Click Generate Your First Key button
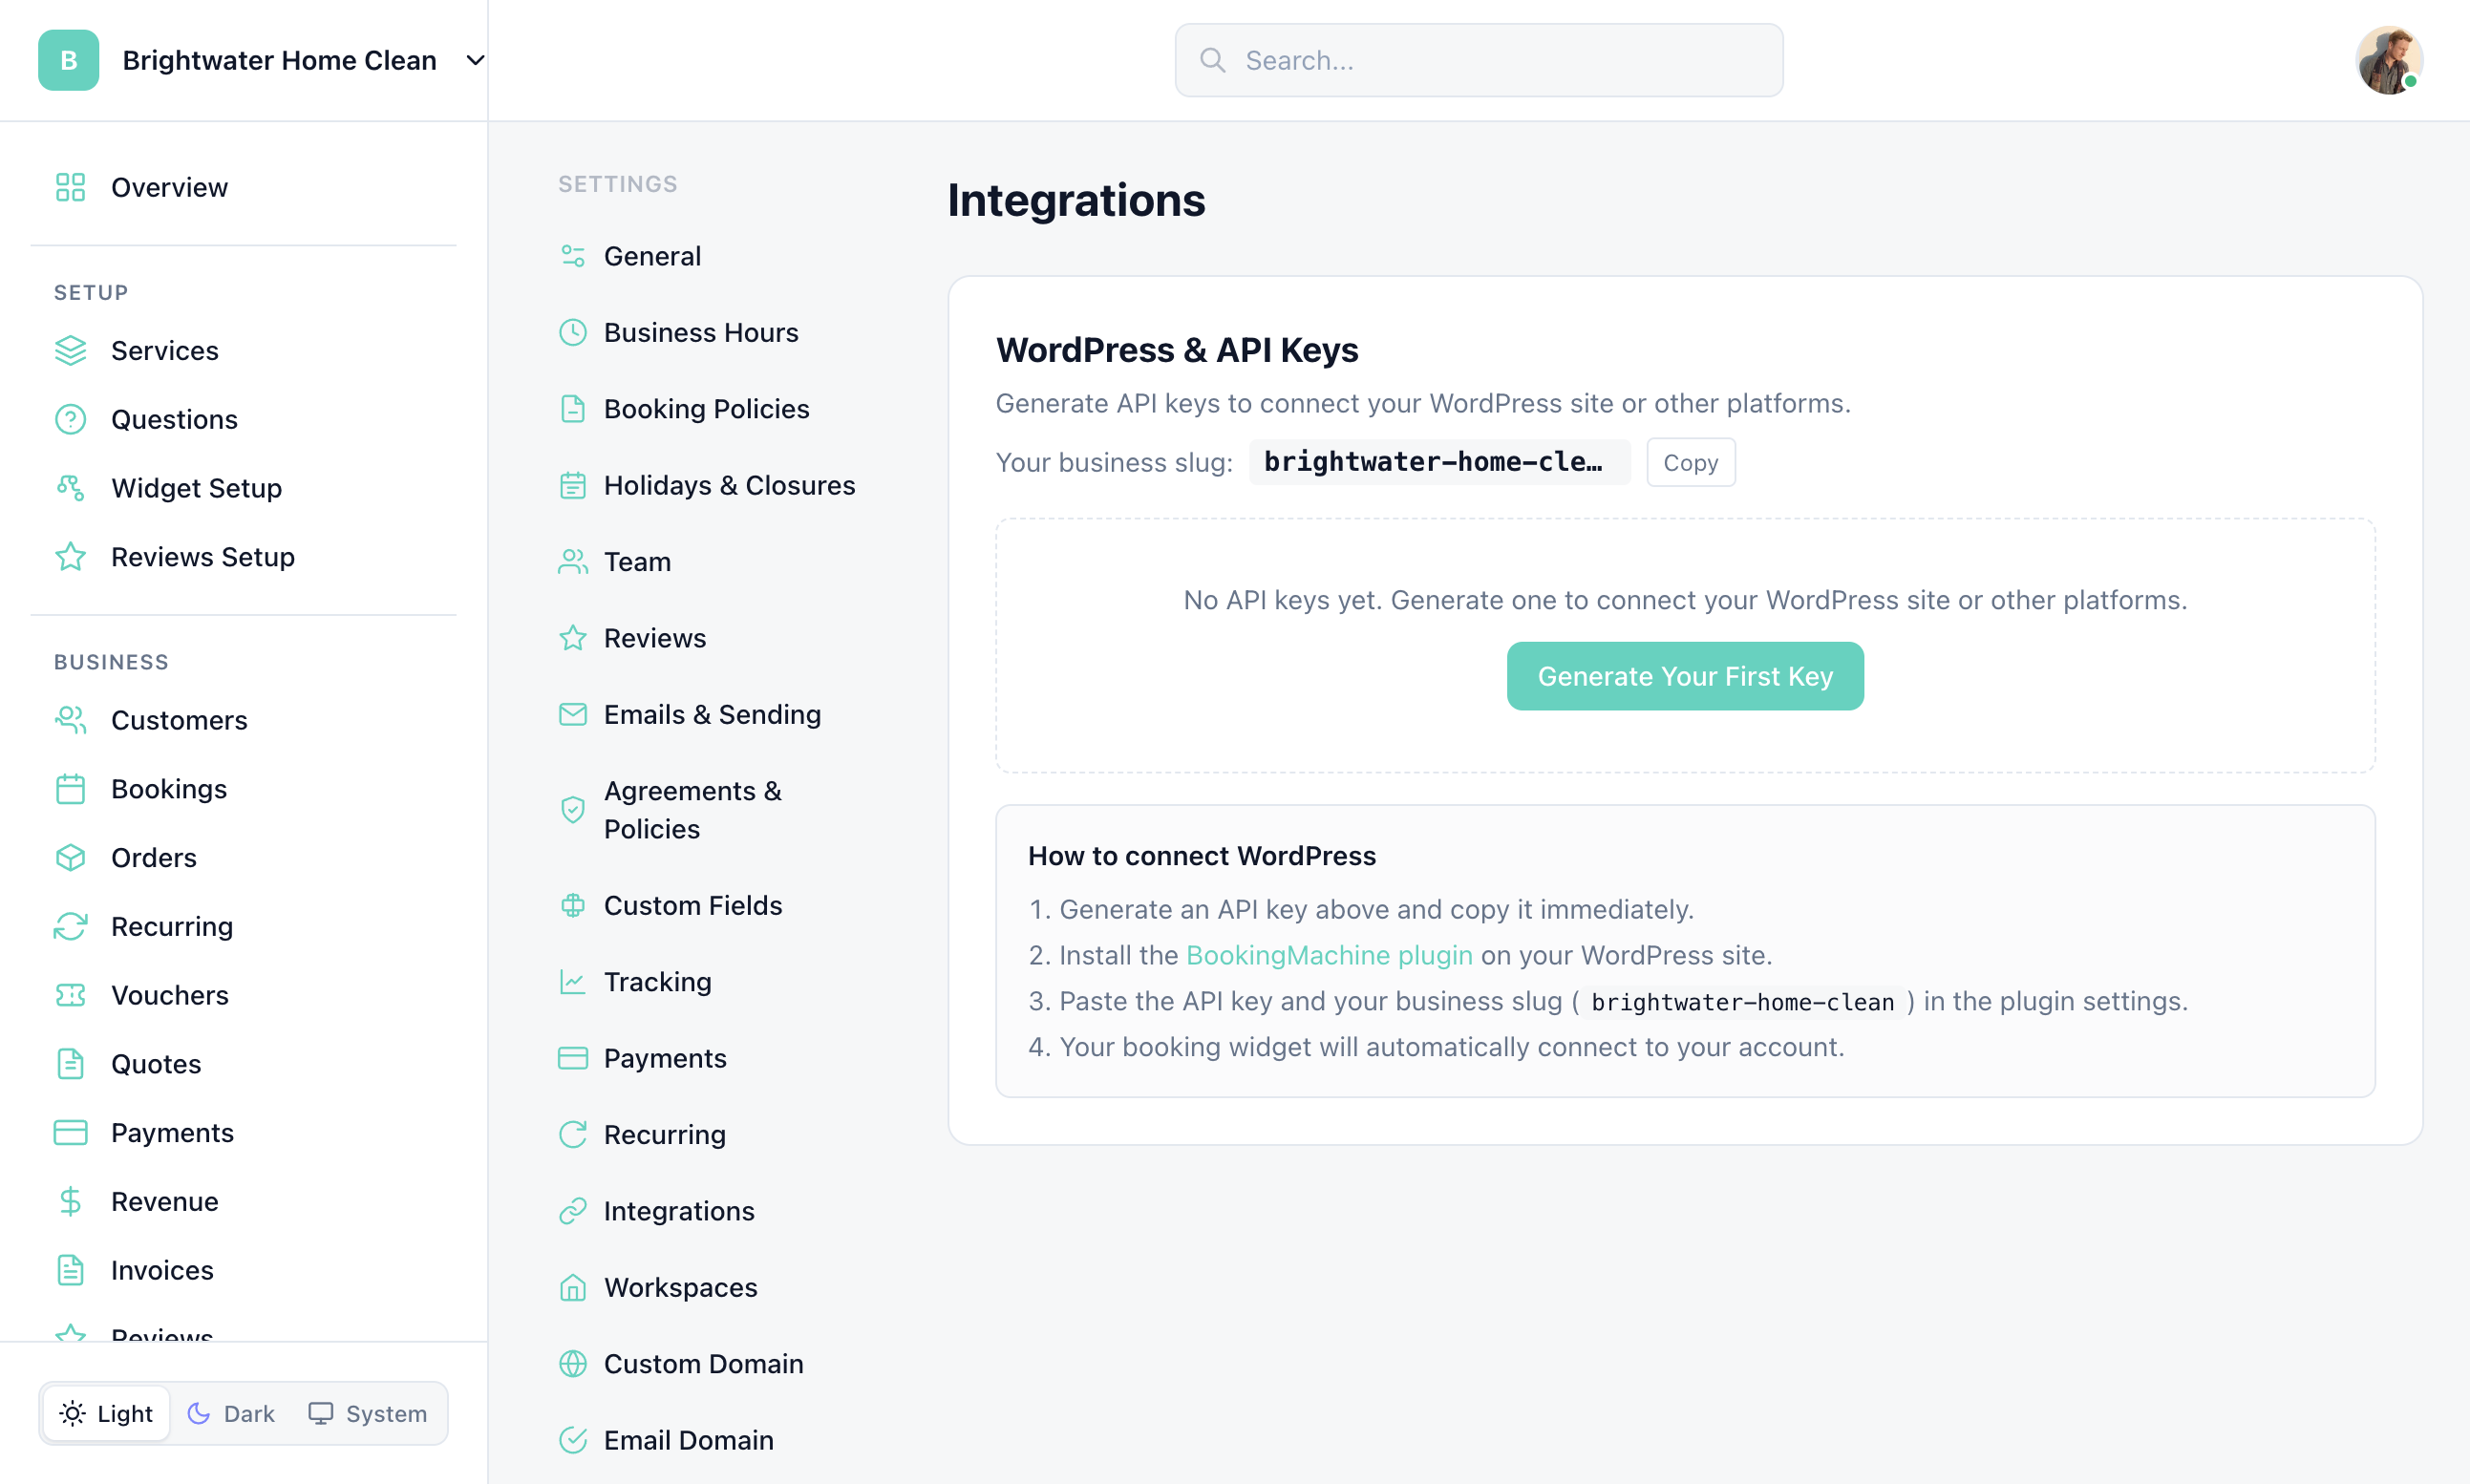The image size is (2470, 1484). (x=1685, y=676)
